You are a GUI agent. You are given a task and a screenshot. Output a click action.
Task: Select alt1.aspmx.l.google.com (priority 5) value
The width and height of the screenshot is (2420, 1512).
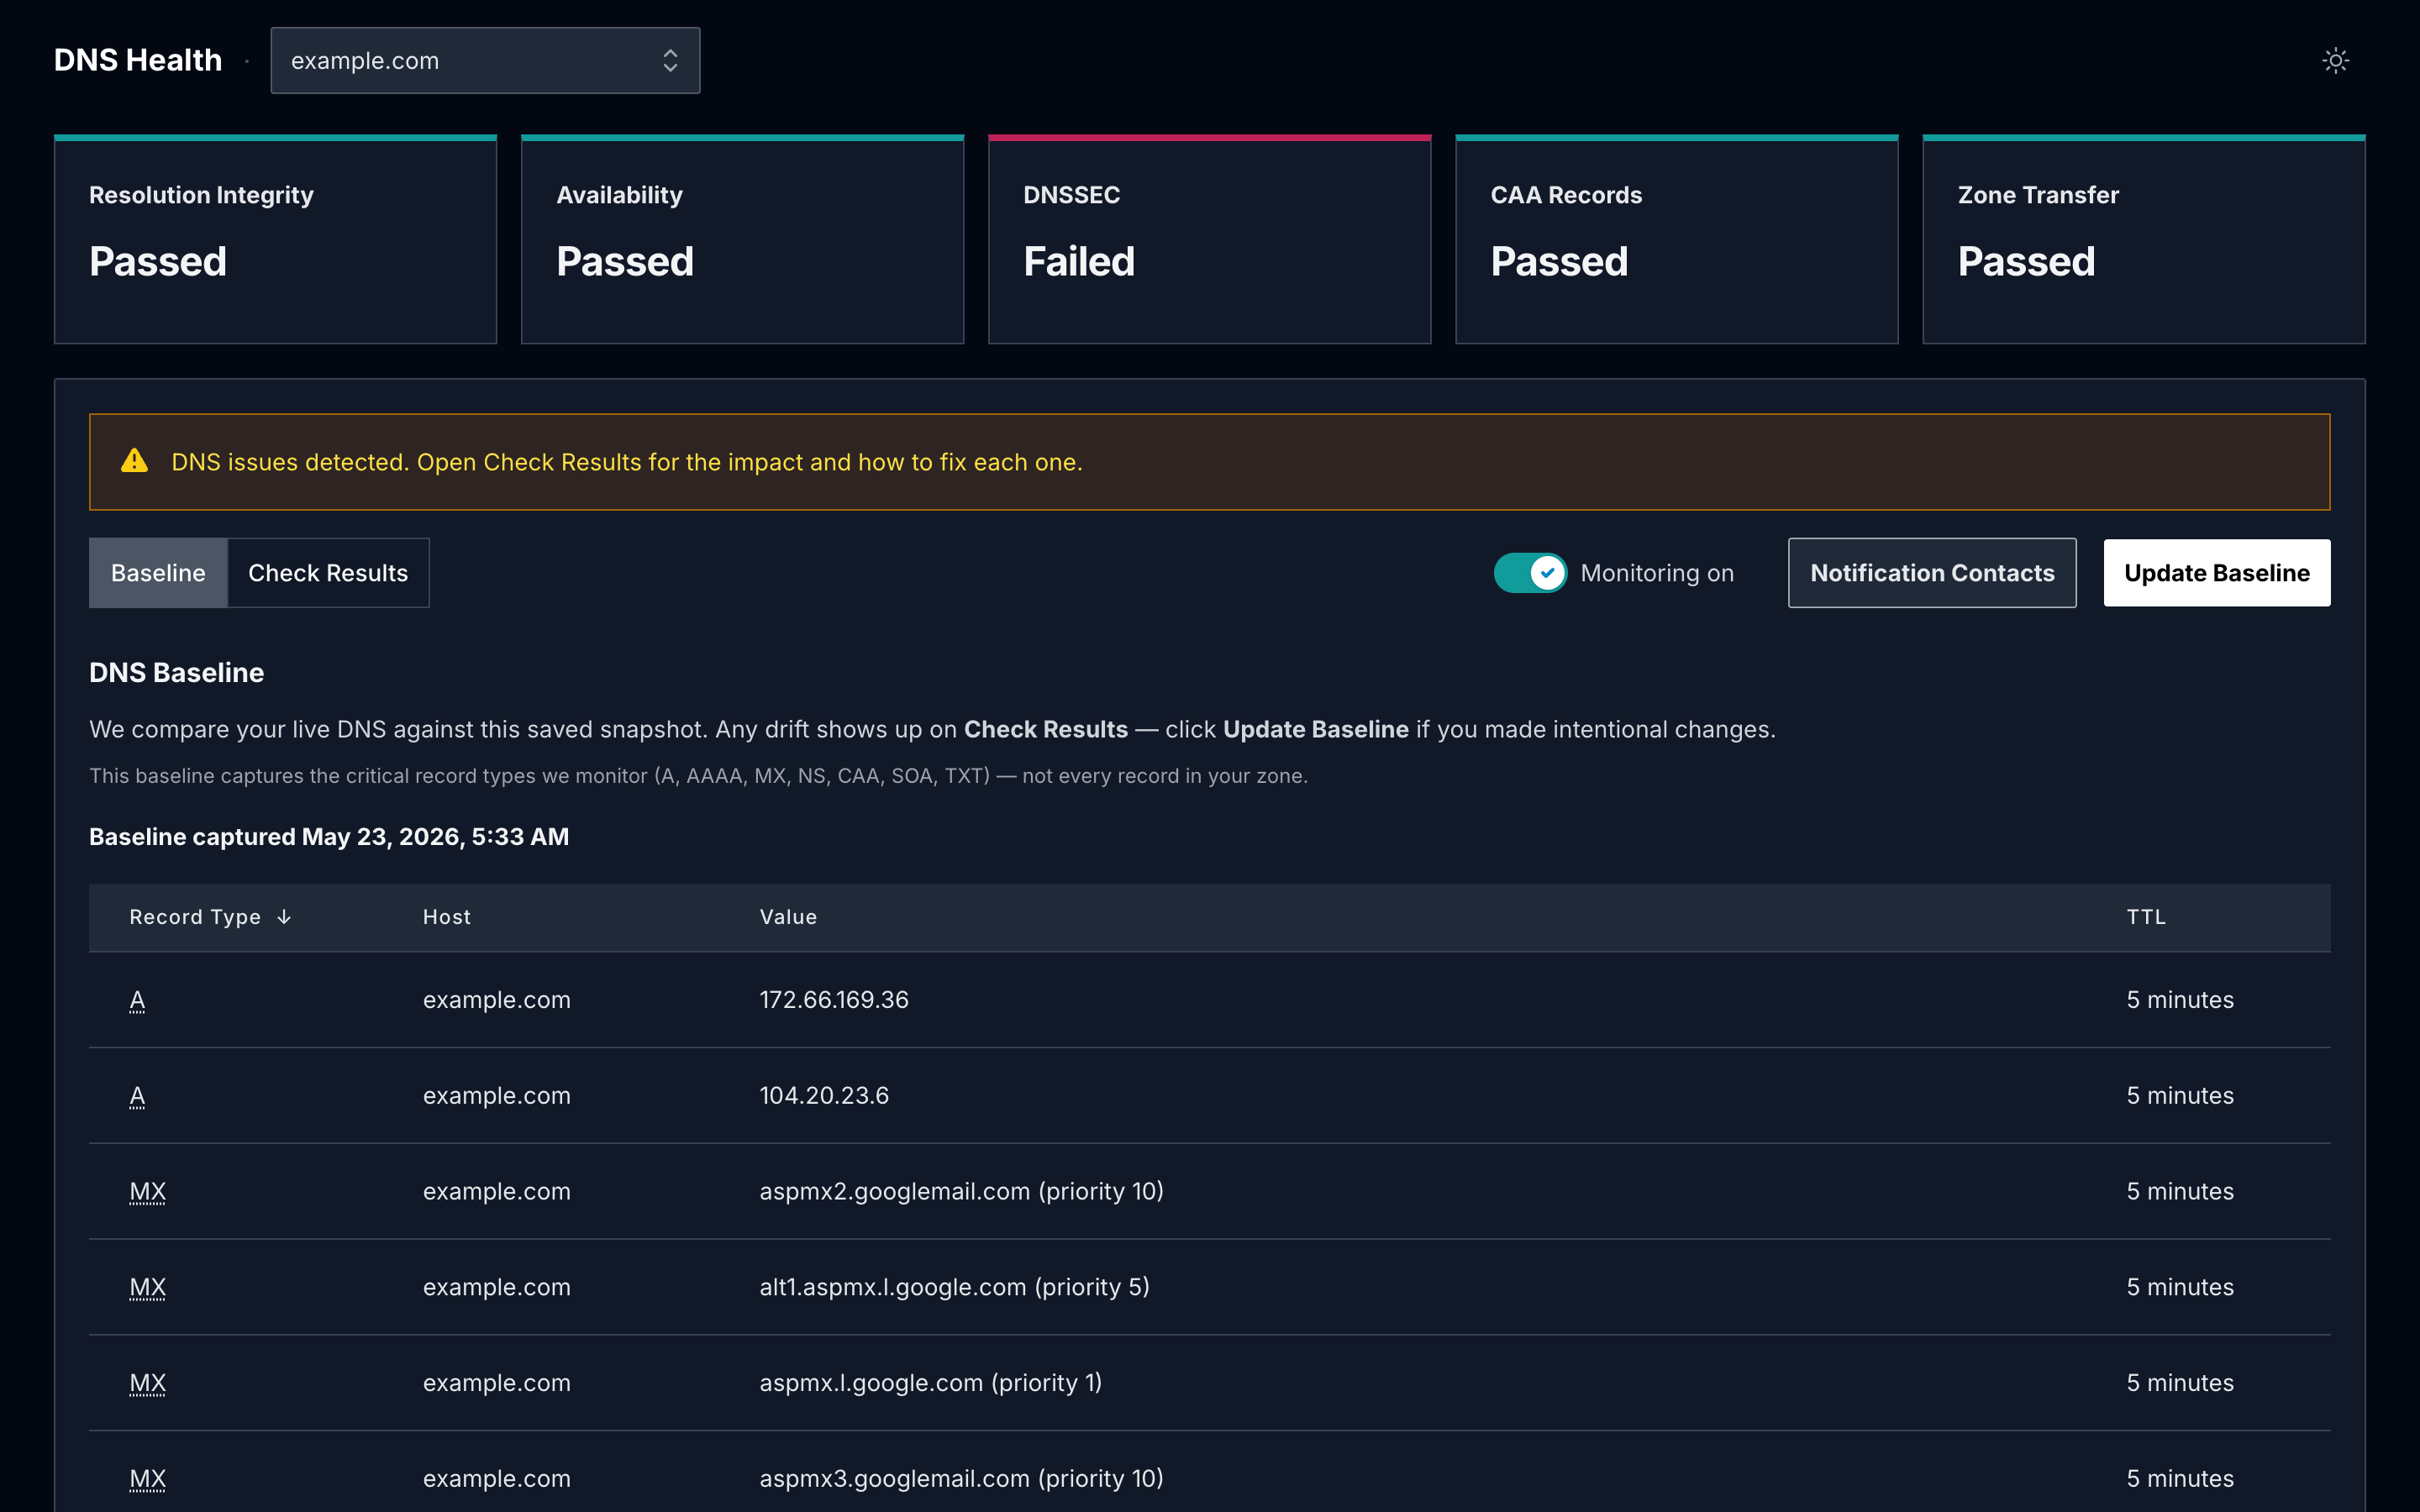[x=954, y=1288]
